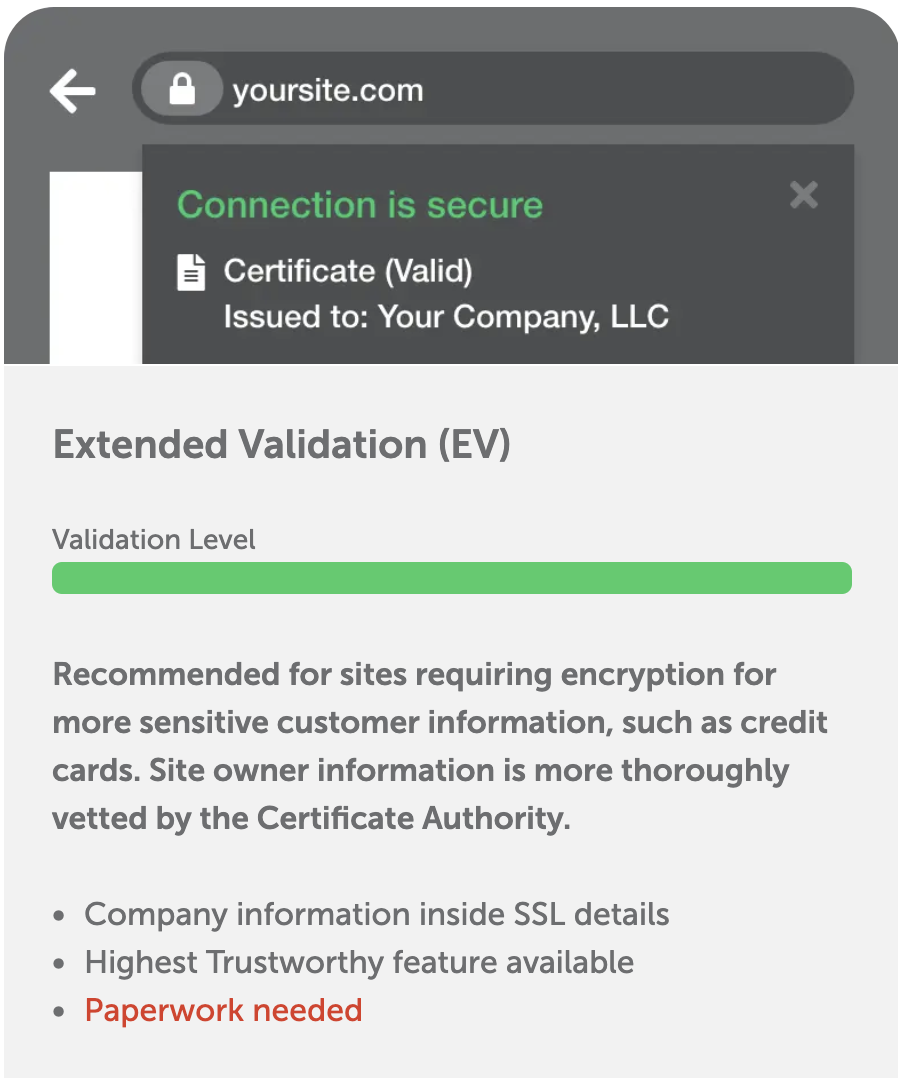Click the red "Paperwork needed" text
Screen dimensions: 898x1078
point(223,1010)
